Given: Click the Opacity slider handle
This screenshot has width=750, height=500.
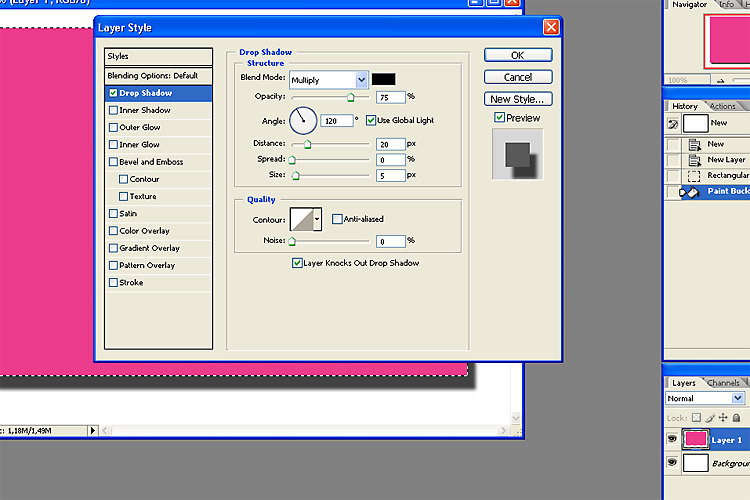Looking at the screenshot, I should (351, 98).
